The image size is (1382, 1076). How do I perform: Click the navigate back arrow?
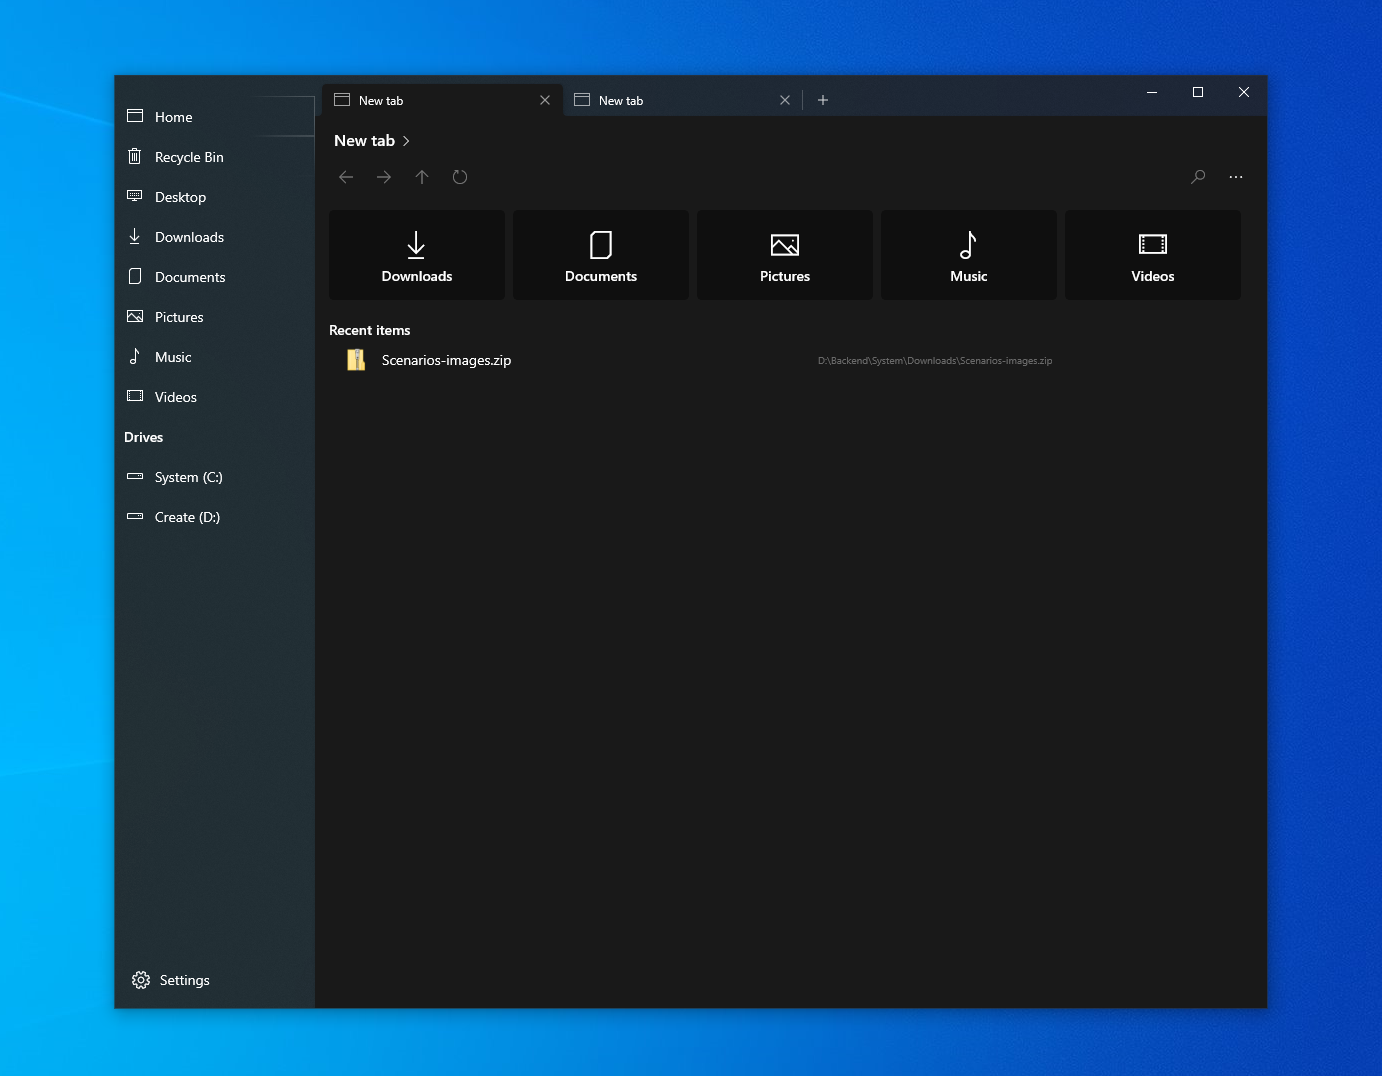click(x=346, y=177)
